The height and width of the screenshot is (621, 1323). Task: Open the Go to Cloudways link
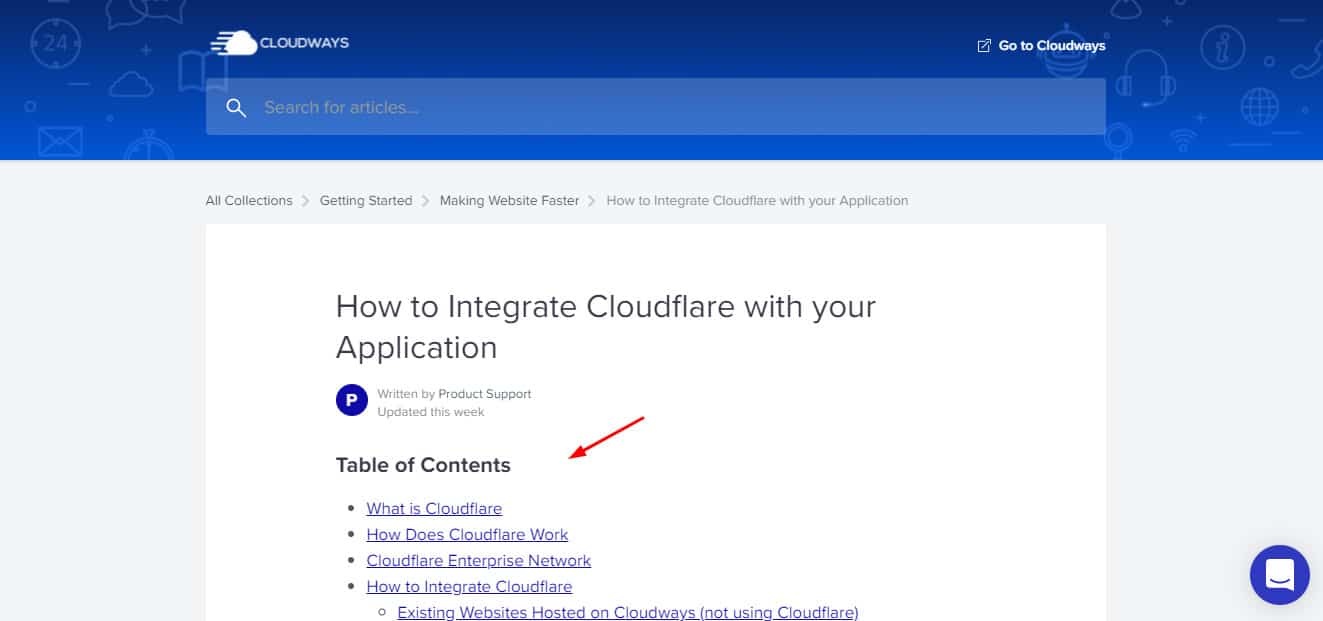(x=1051, y=46)
